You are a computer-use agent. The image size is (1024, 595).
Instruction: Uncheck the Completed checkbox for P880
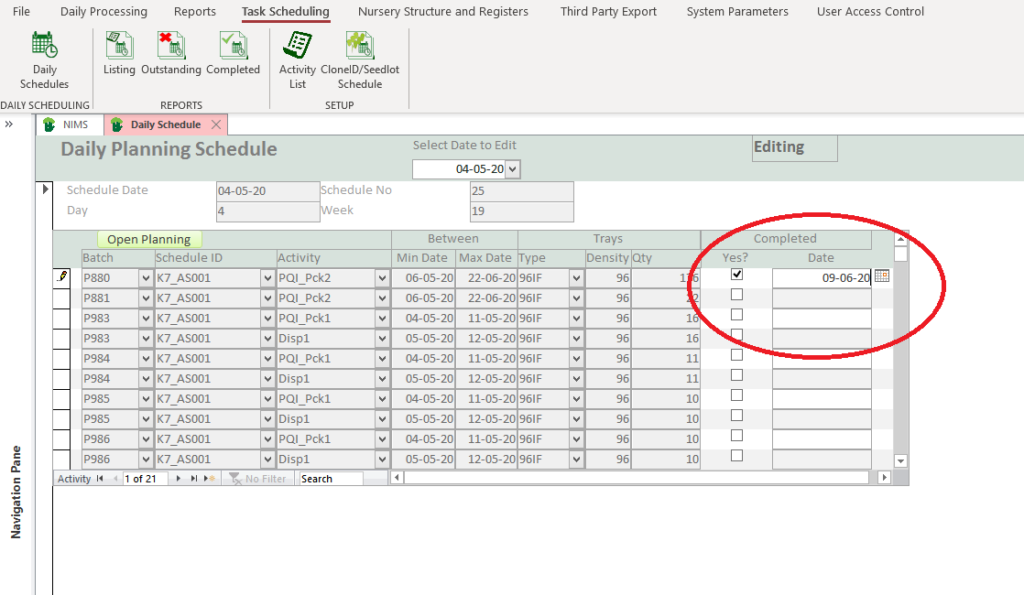pyautogui.click(x=737, y=274)
